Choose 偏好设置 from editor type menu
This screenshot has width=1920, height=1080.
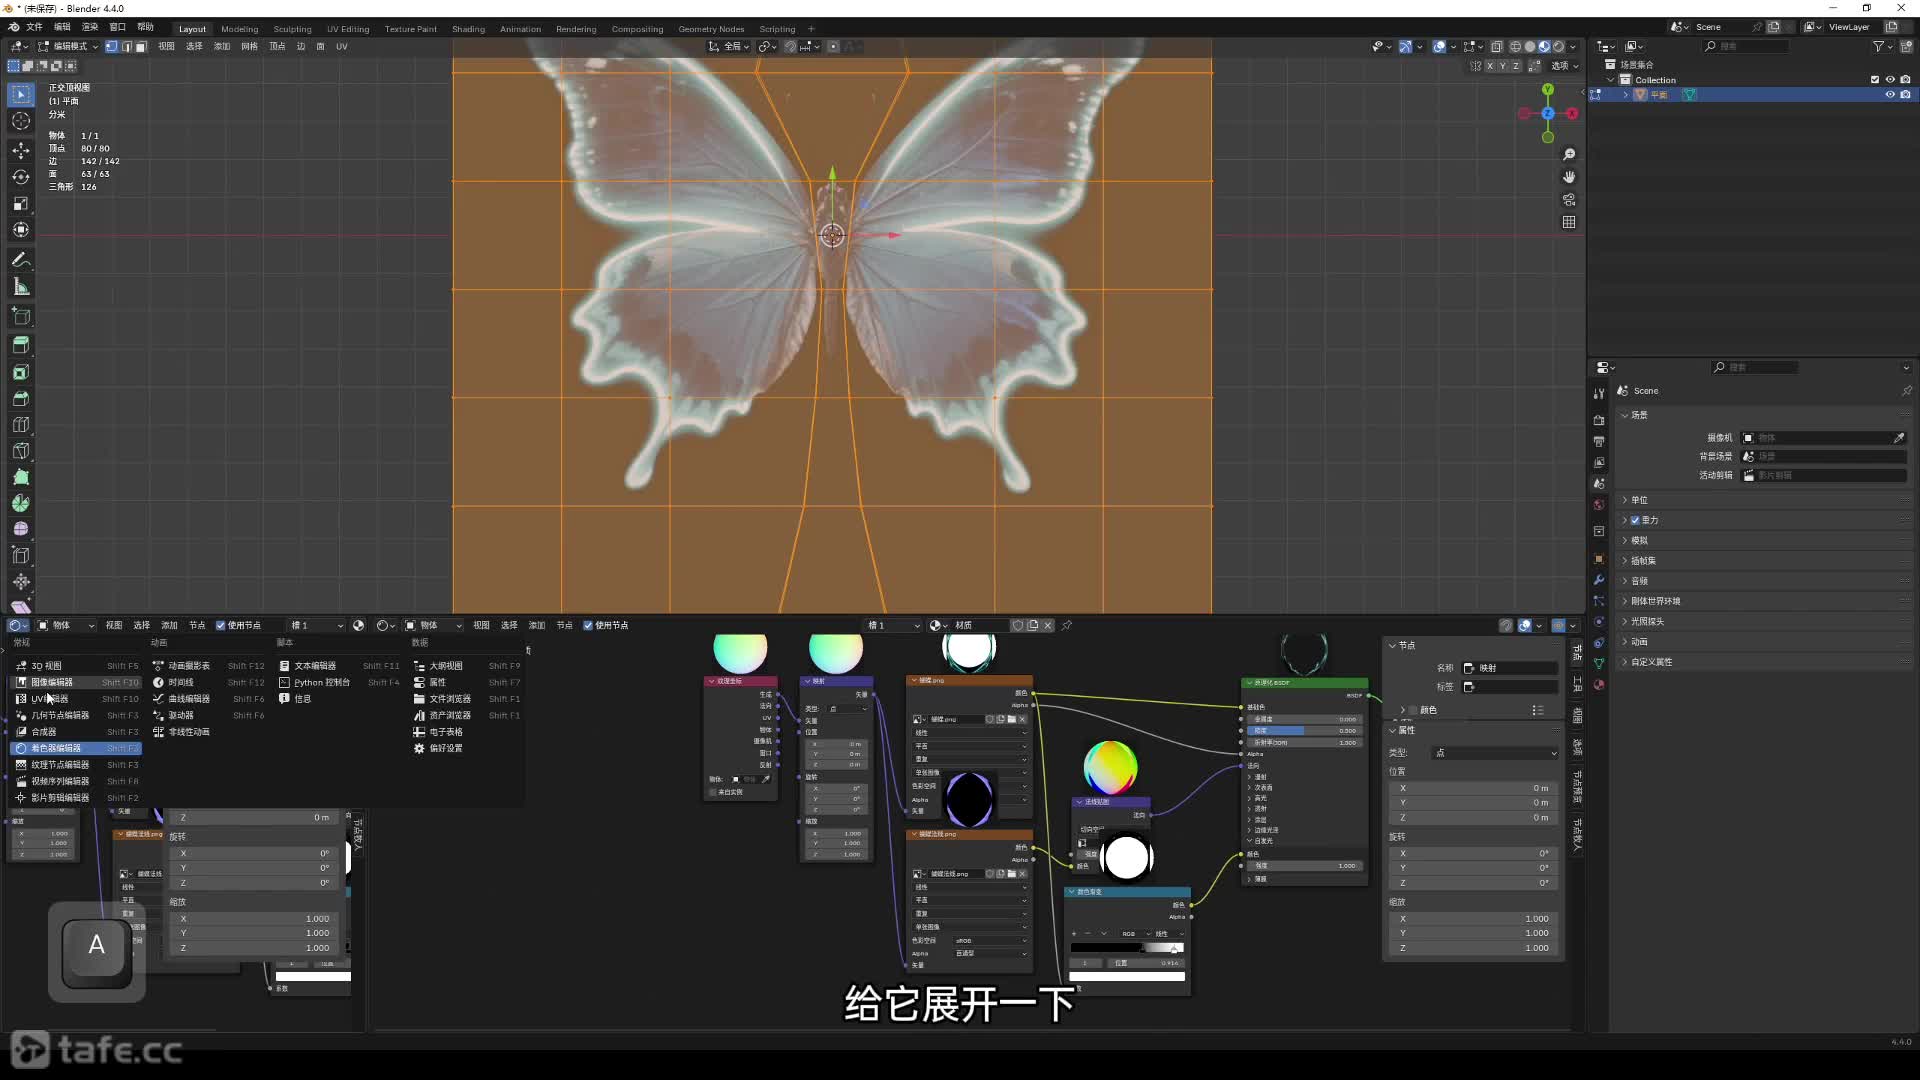coord(466,749)
